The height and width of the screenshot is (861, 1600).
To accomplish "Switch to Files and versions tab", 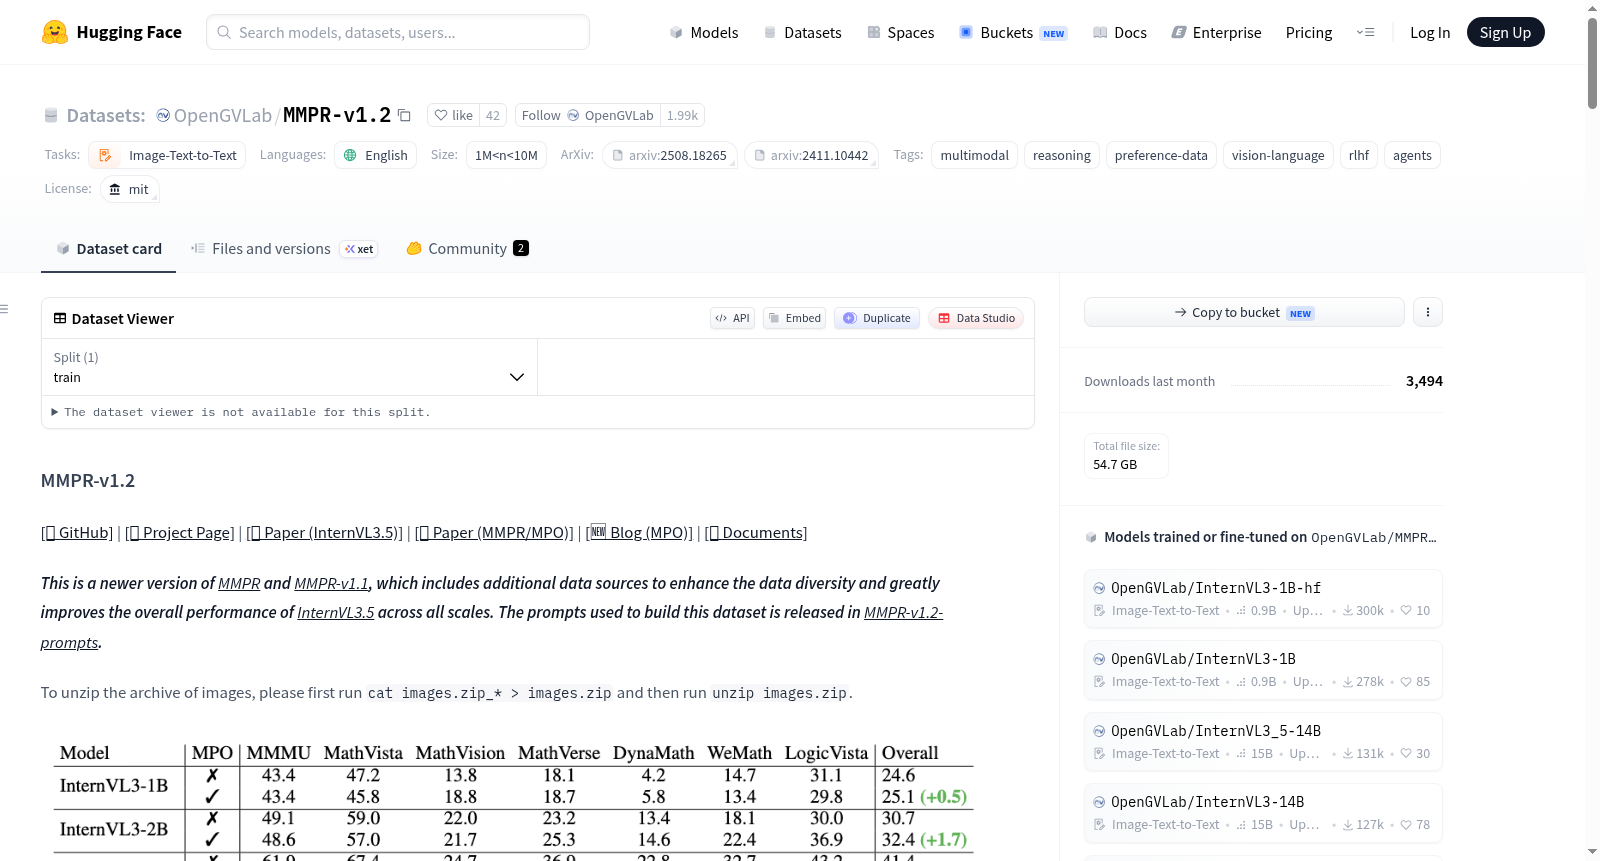I will point(284,248).
